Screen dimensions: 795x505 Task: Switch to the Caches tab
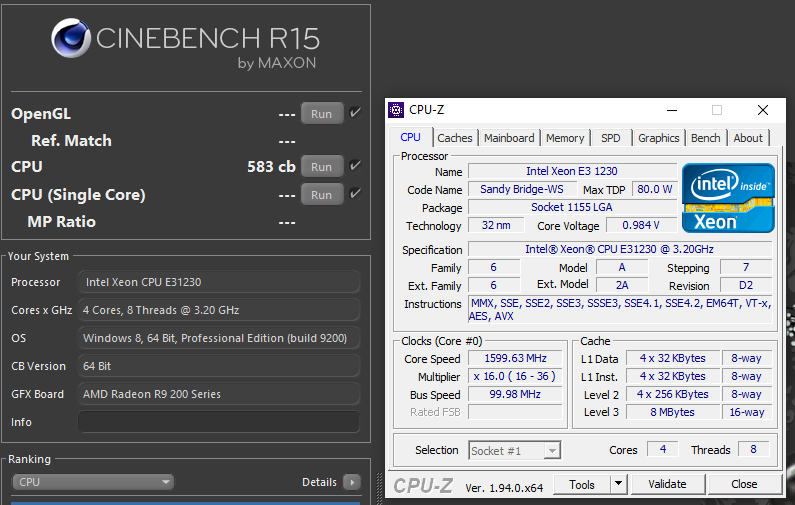coord(455,138)
